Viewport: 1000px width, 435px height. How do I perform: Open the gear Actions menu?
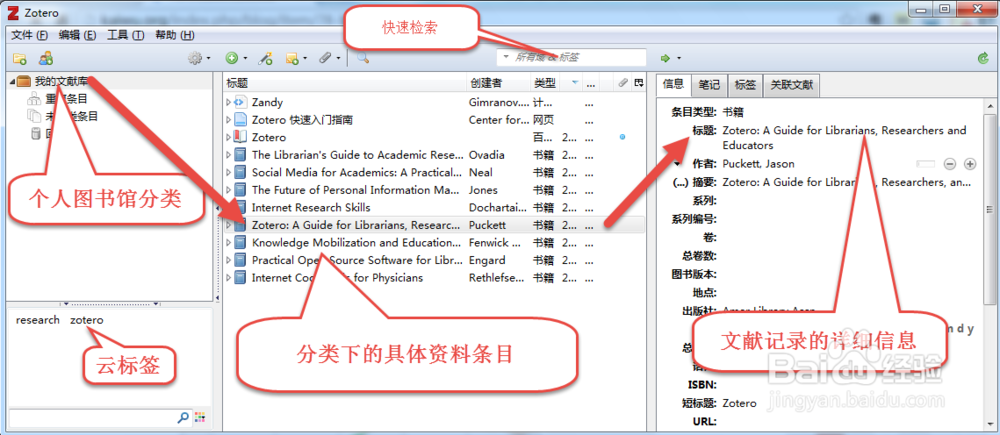[198, 58]
